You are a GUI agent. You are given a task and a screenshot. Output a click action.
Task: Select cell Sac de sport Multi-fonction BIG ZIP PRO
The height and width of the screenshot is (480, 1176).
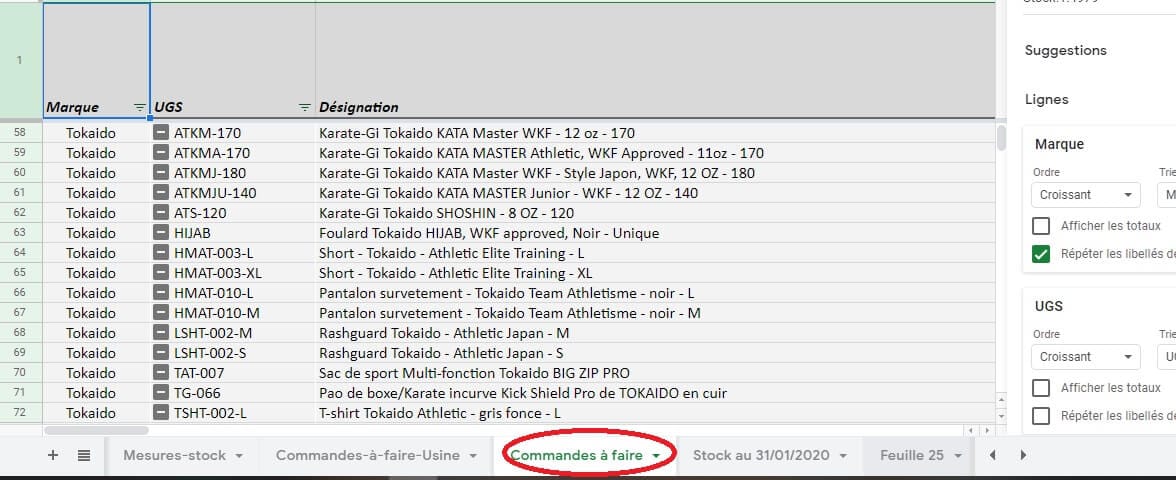pos(655,373)
